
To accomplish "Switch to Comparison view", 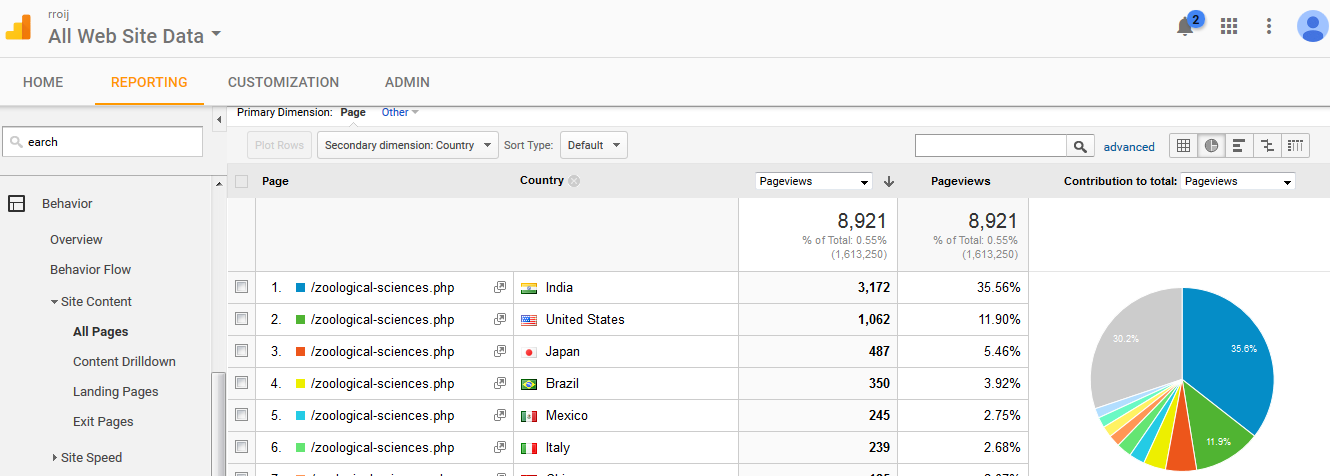I will [1267, 146].
